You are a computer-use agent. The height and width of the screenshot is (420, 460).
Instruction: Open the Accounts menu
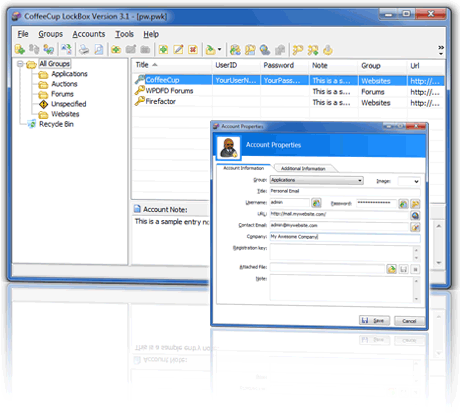pos(89,34)
